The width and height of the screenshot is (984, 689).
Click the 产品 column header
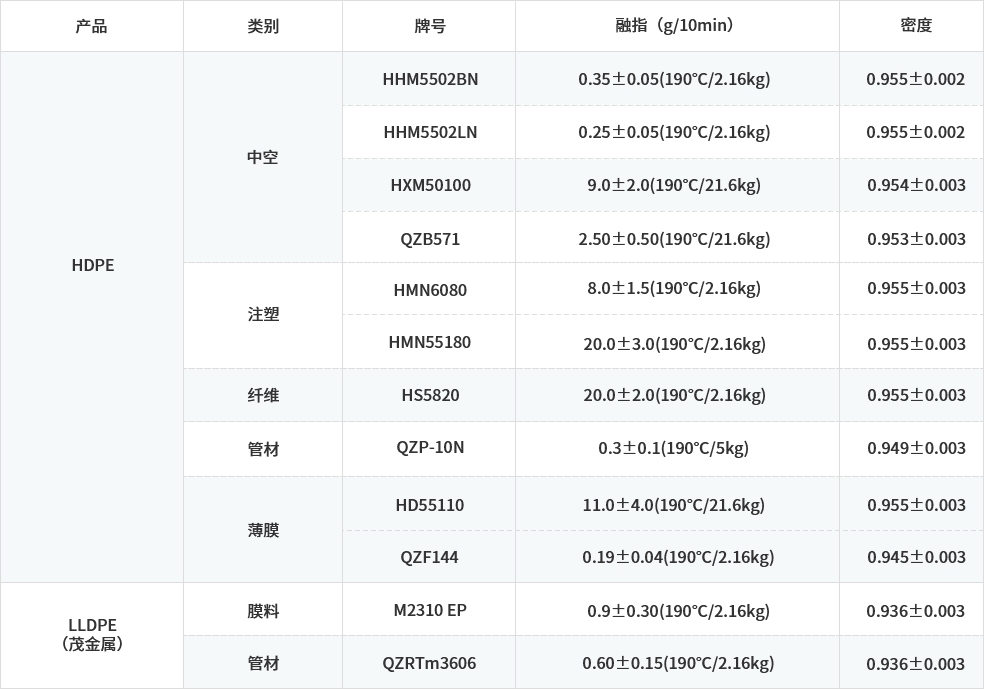(x=91, y=26)
